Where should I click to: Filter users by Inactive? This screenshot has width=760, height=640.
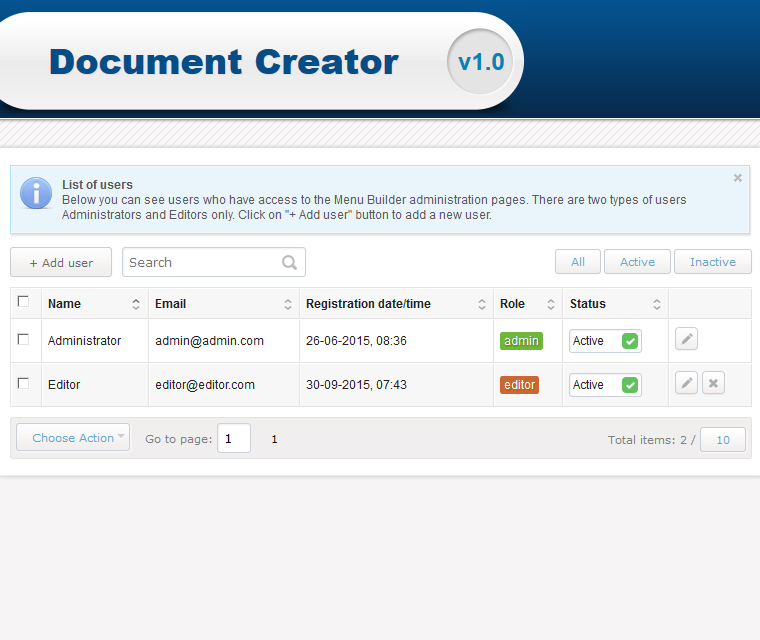click(x=712, y=262)
